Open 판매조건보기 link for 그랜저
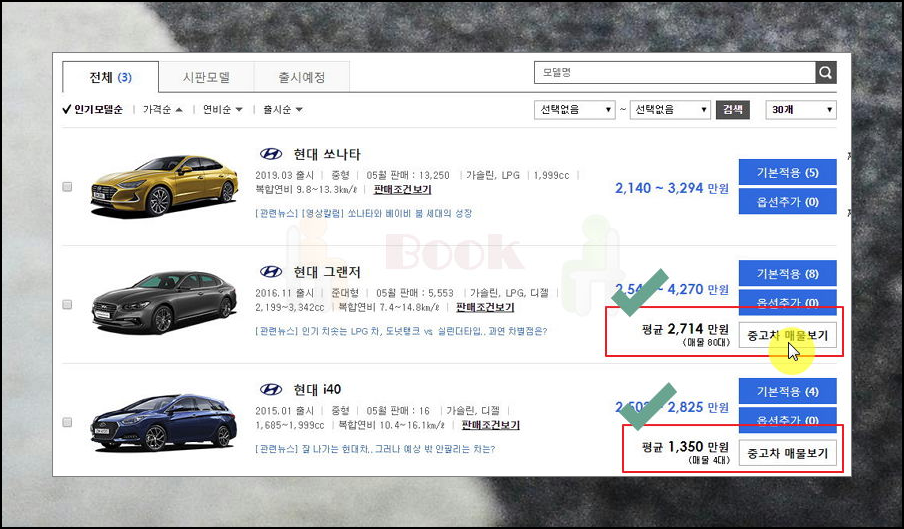Image resolution: width=904 pixels, height=529 pixels. tap(485, 307)
